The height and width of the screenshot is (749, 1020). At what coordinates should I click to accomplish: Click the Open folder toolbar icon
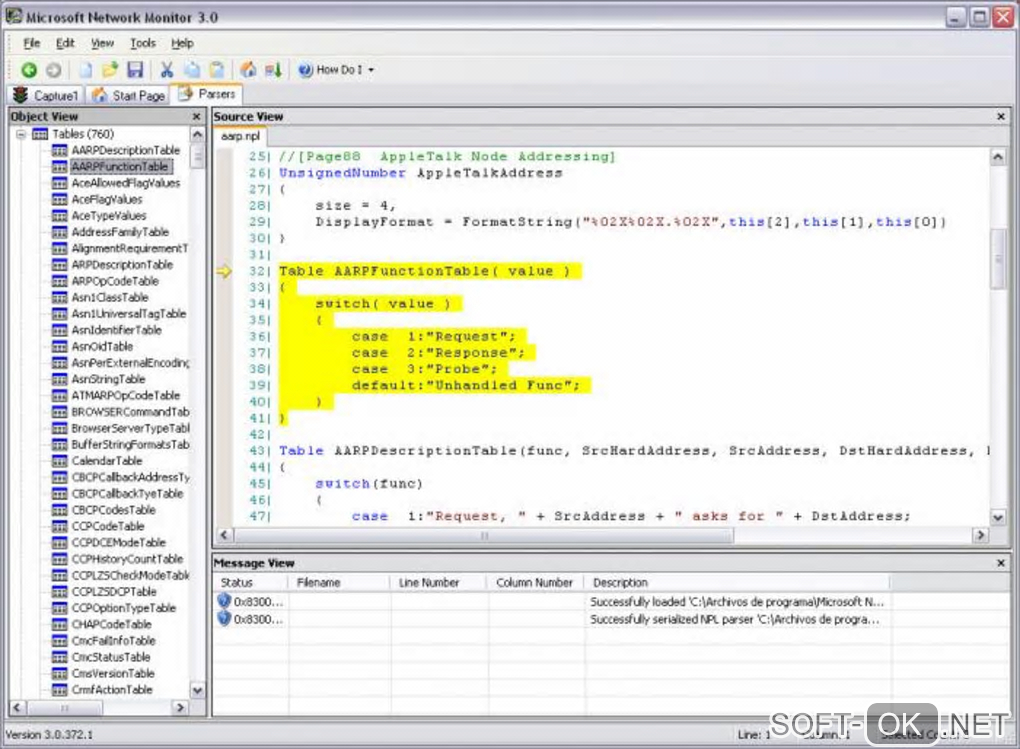[110, 70]
